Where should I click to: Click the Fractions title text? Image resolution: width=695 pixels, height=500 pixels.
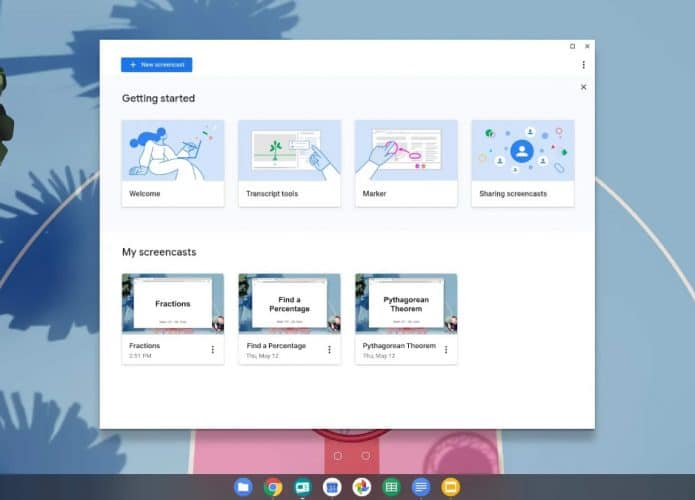[x=144, y=346]
